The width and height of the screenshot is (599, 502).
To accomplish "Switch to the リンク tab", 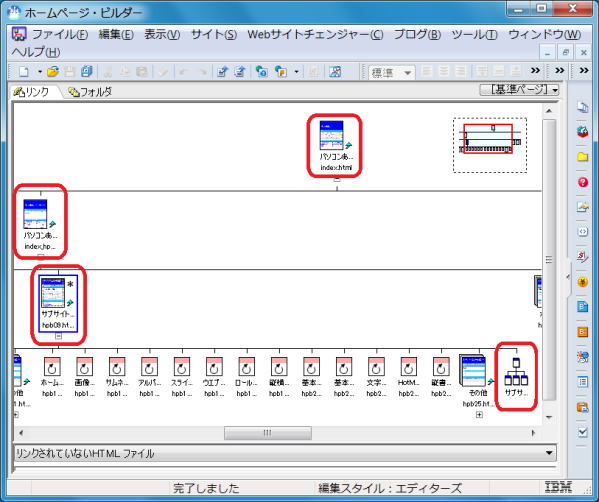I will 32,92.
